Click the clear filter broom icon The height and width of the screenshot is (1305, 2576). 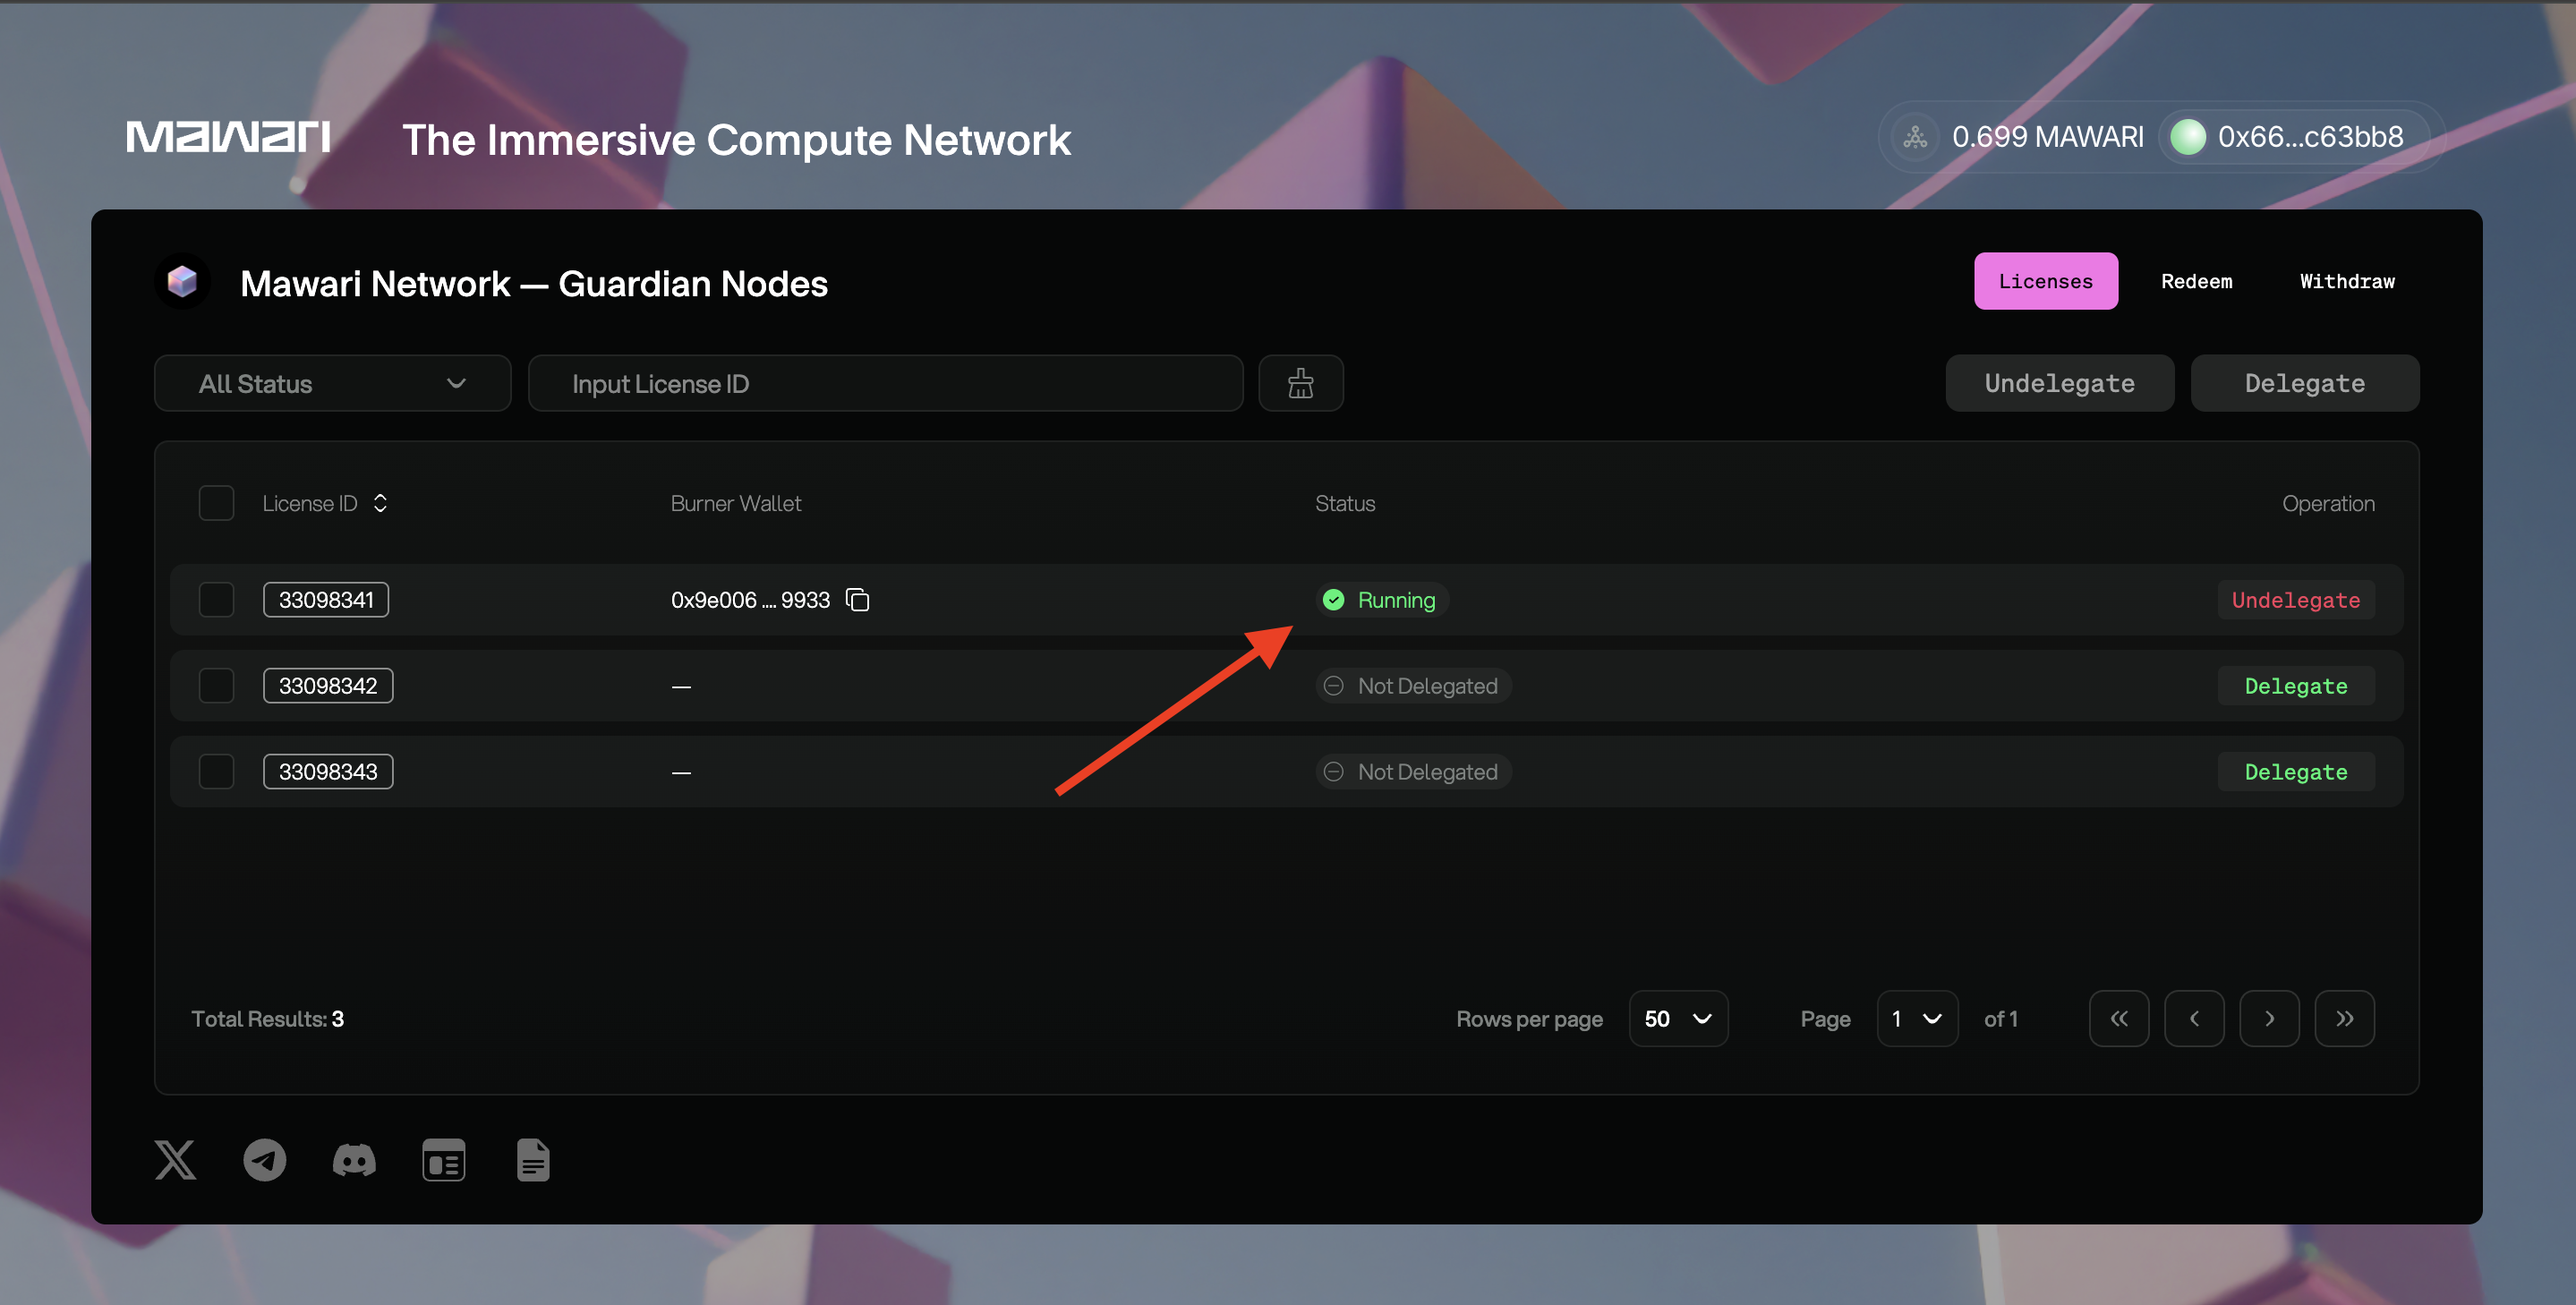(x=1300, y=383)
